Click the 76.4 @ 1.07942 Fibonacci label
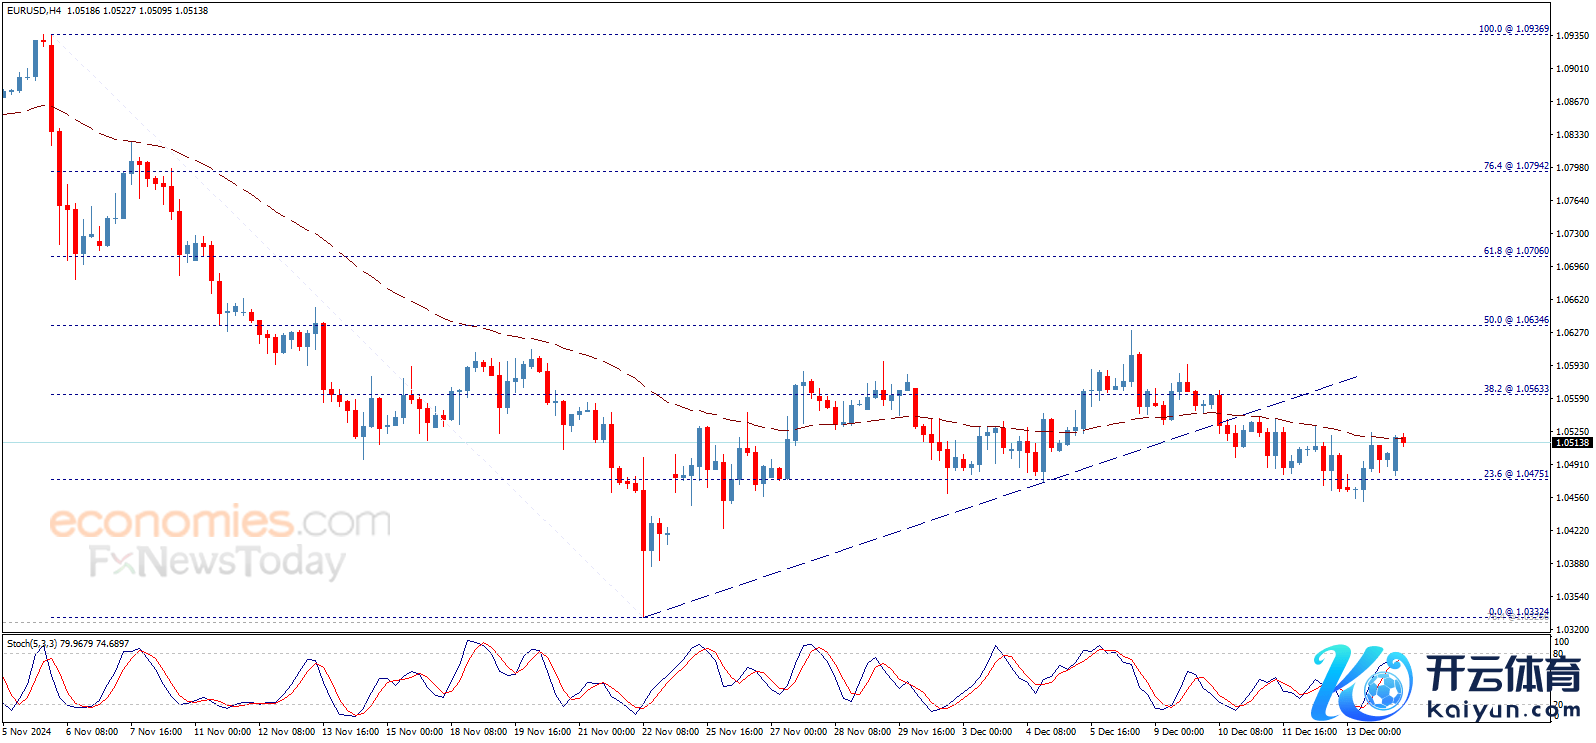The height and width of the screenshot is (743, 1596). tap(1515, 166)
